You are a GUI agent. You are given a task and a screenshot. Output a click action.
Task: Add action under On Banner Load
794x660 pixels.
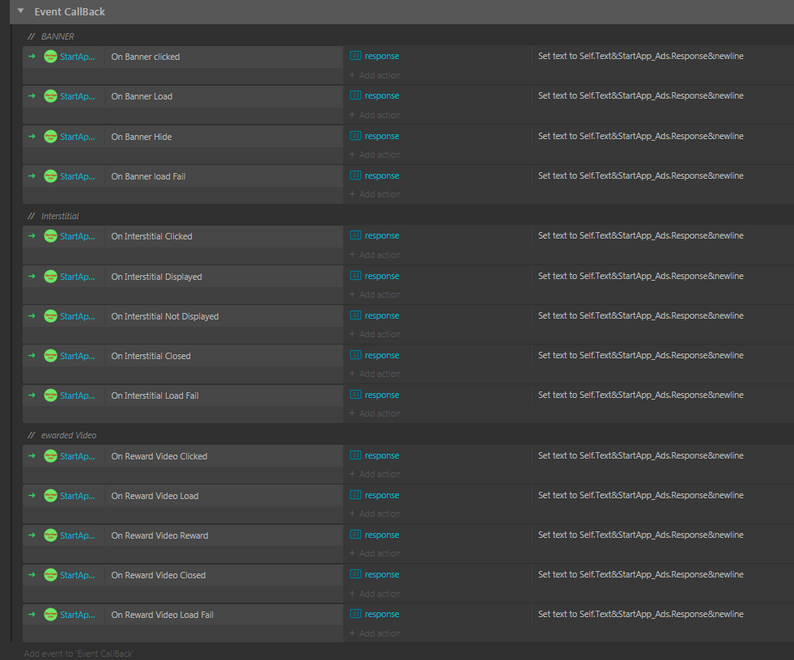(375, 114)
